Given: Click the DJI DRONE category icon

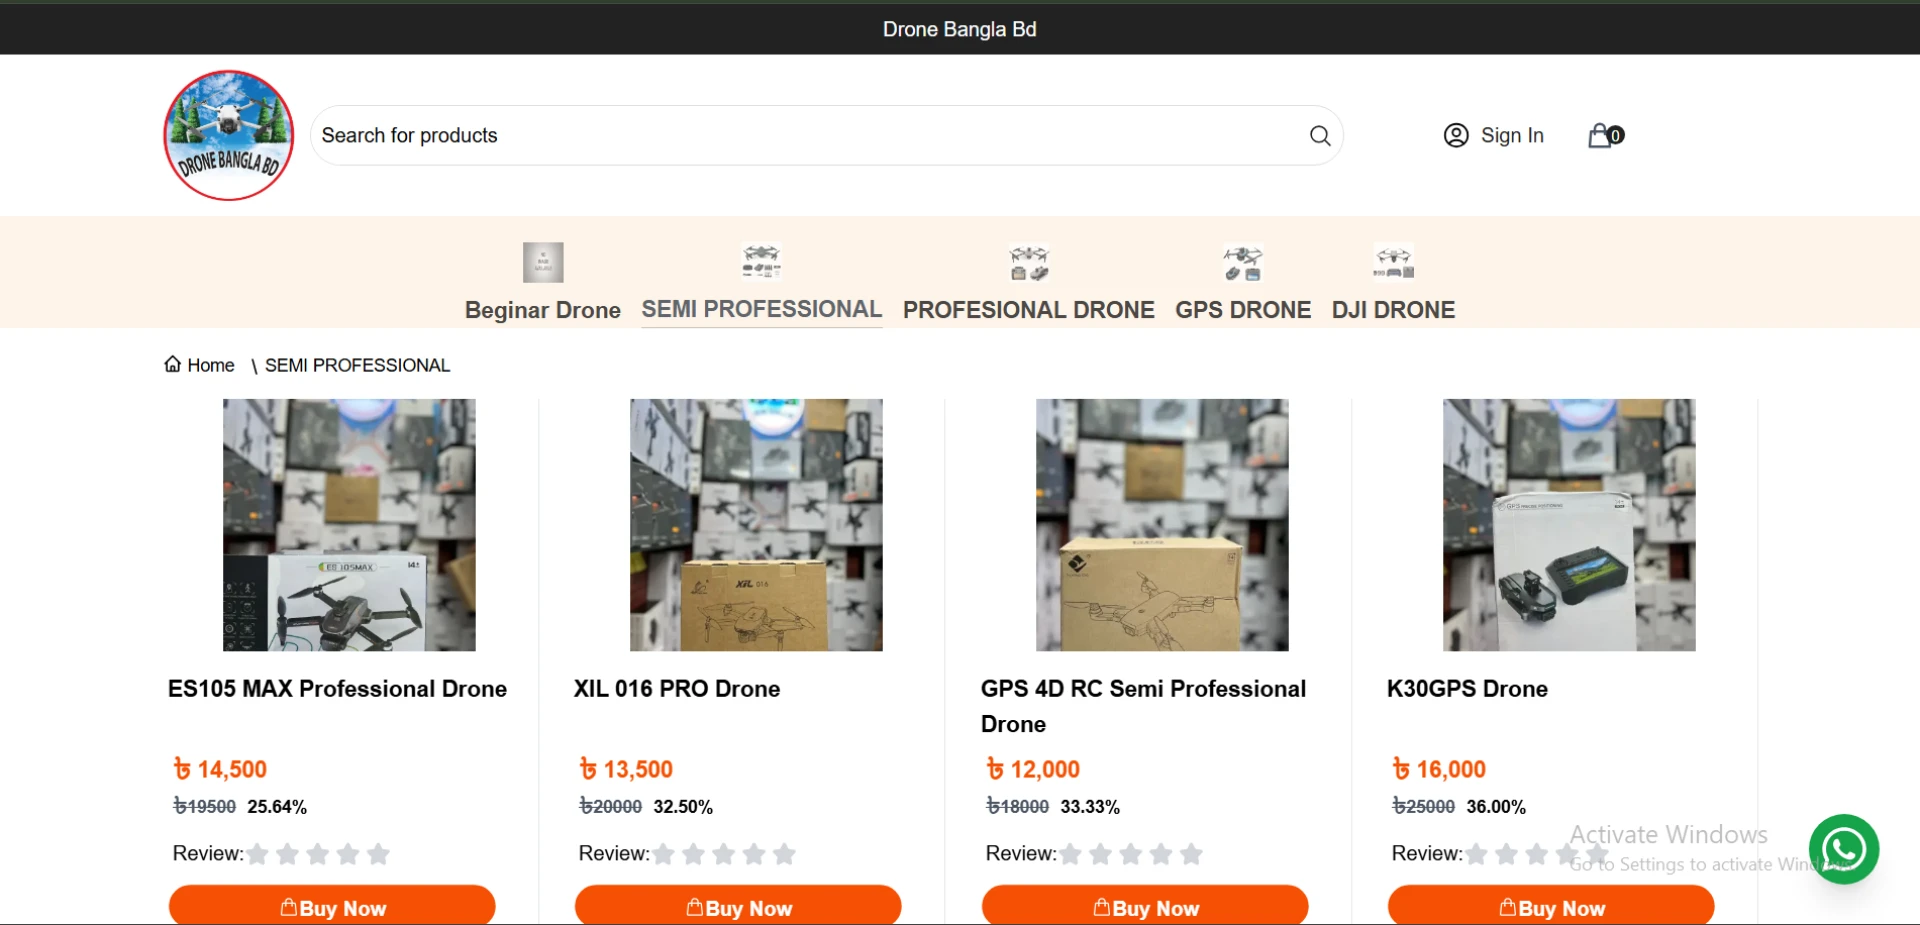Looking at the screenshot, I should click(1393, 263).
